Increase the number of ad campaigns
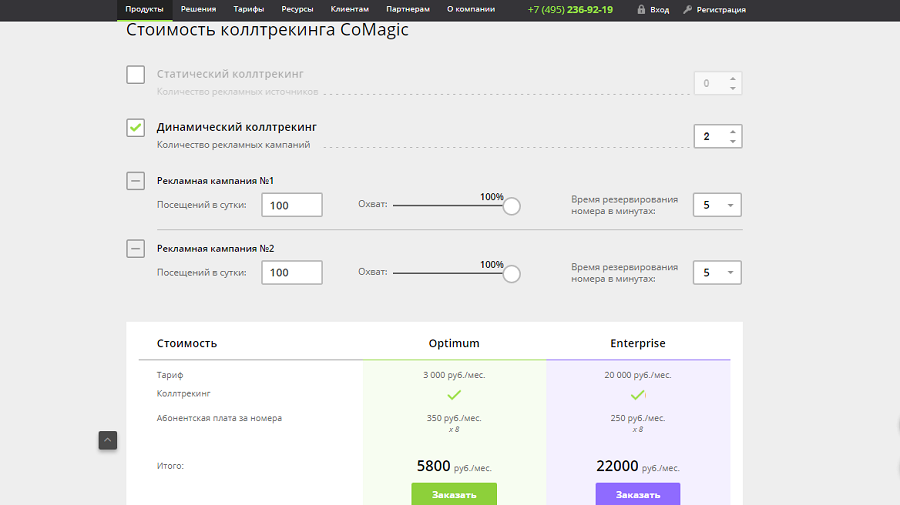Image resolution: width=900 pixels, height=505 pixels. click(733, 131)
